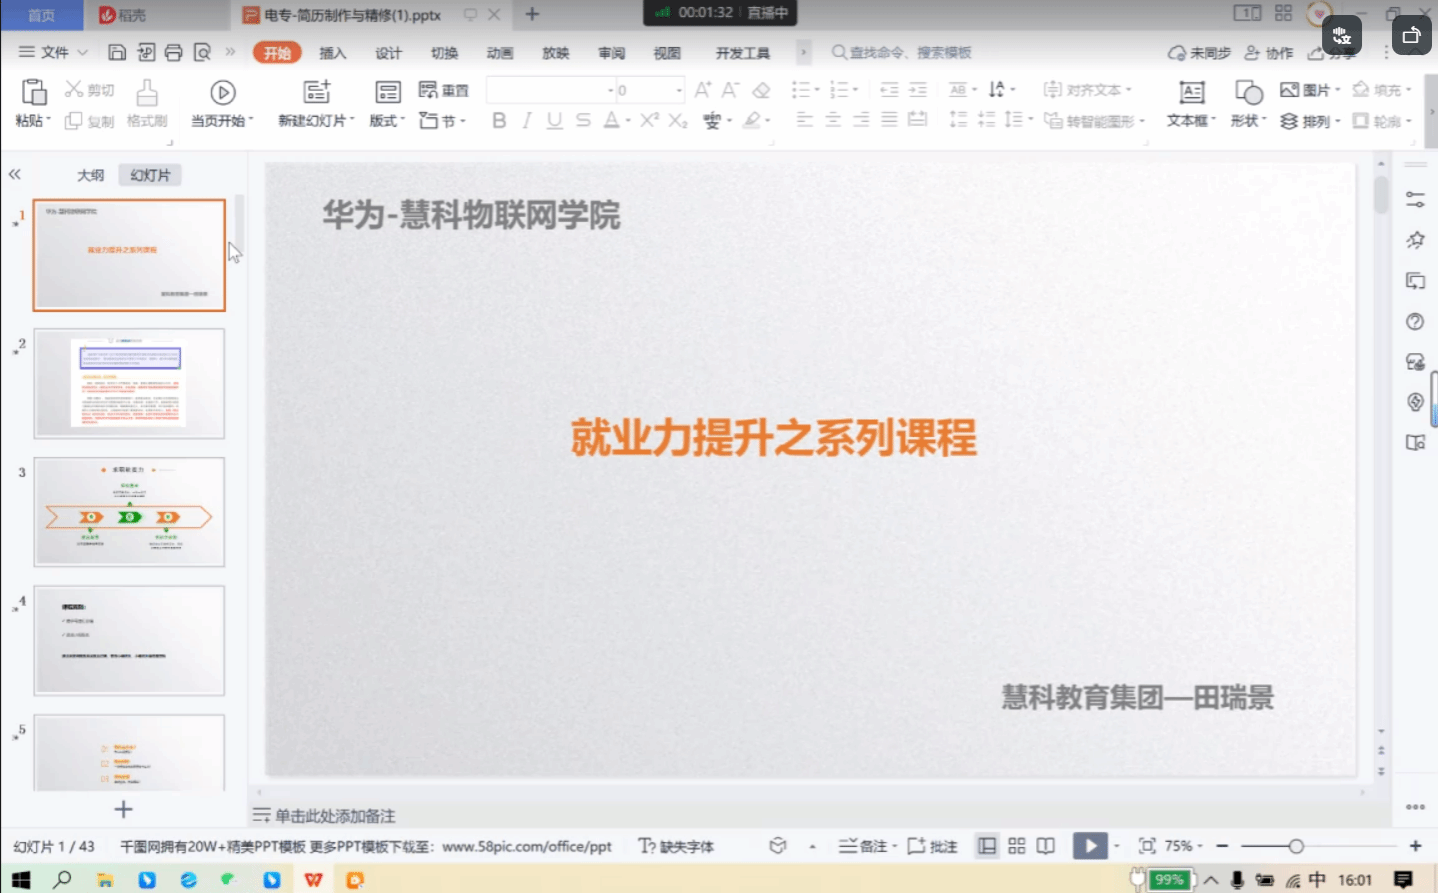Open the Insert (插入) ribbon tab

click(x=332, y=53)
